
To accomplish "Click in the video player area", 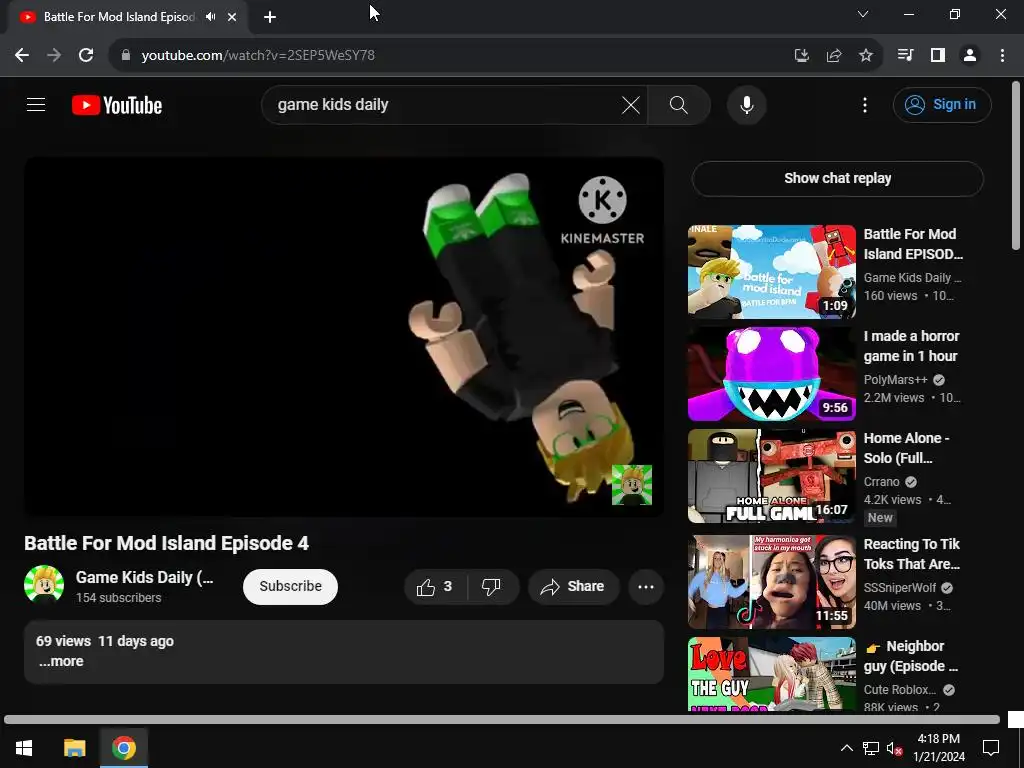I will [344, 336].
